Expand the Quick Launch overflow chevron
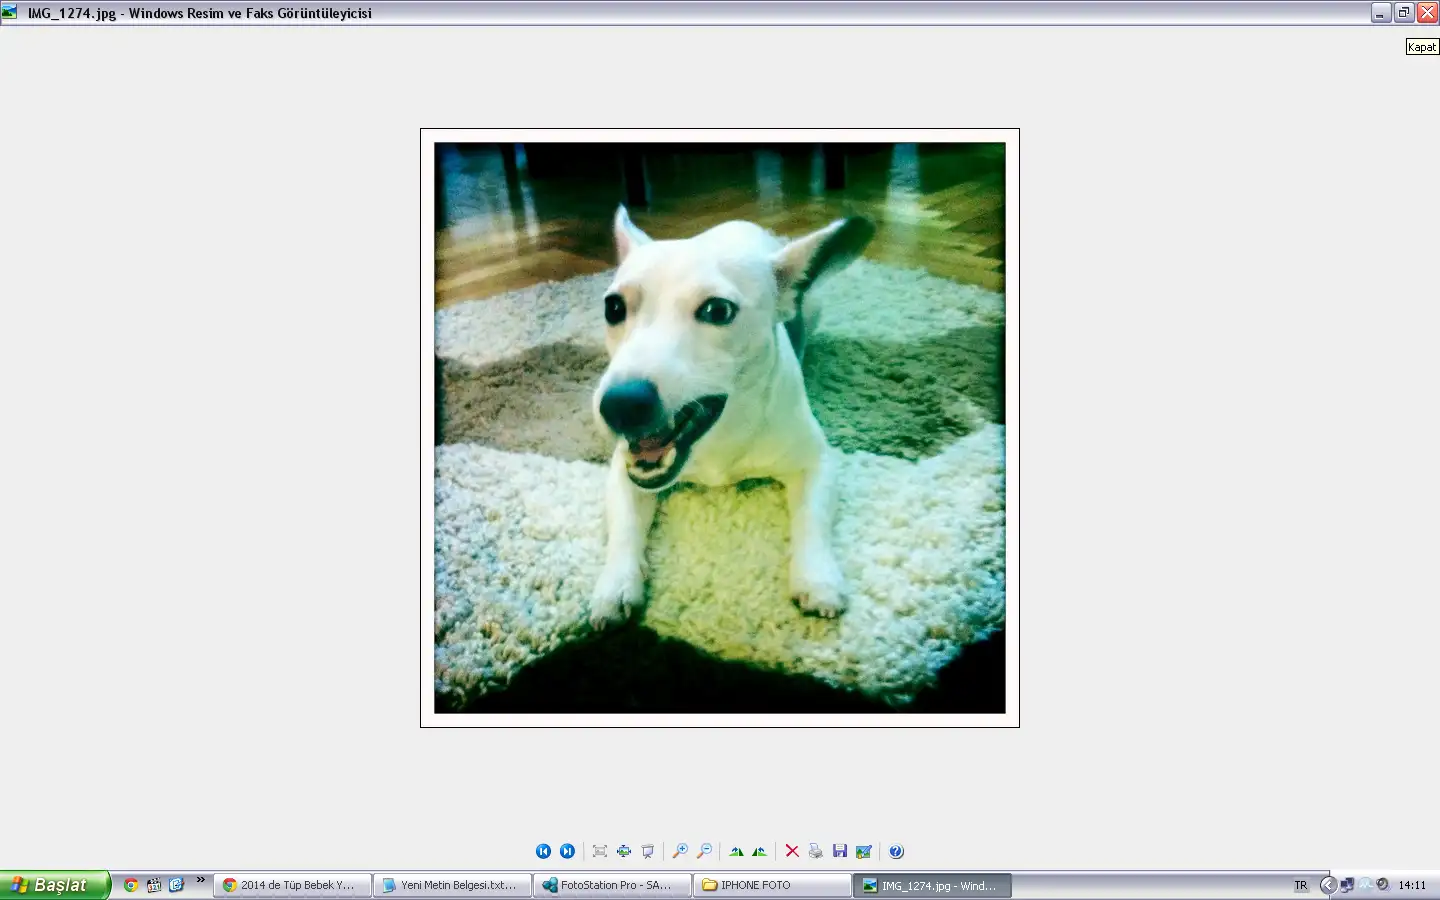Screen dimensions: 1440x900 (200, 881)
